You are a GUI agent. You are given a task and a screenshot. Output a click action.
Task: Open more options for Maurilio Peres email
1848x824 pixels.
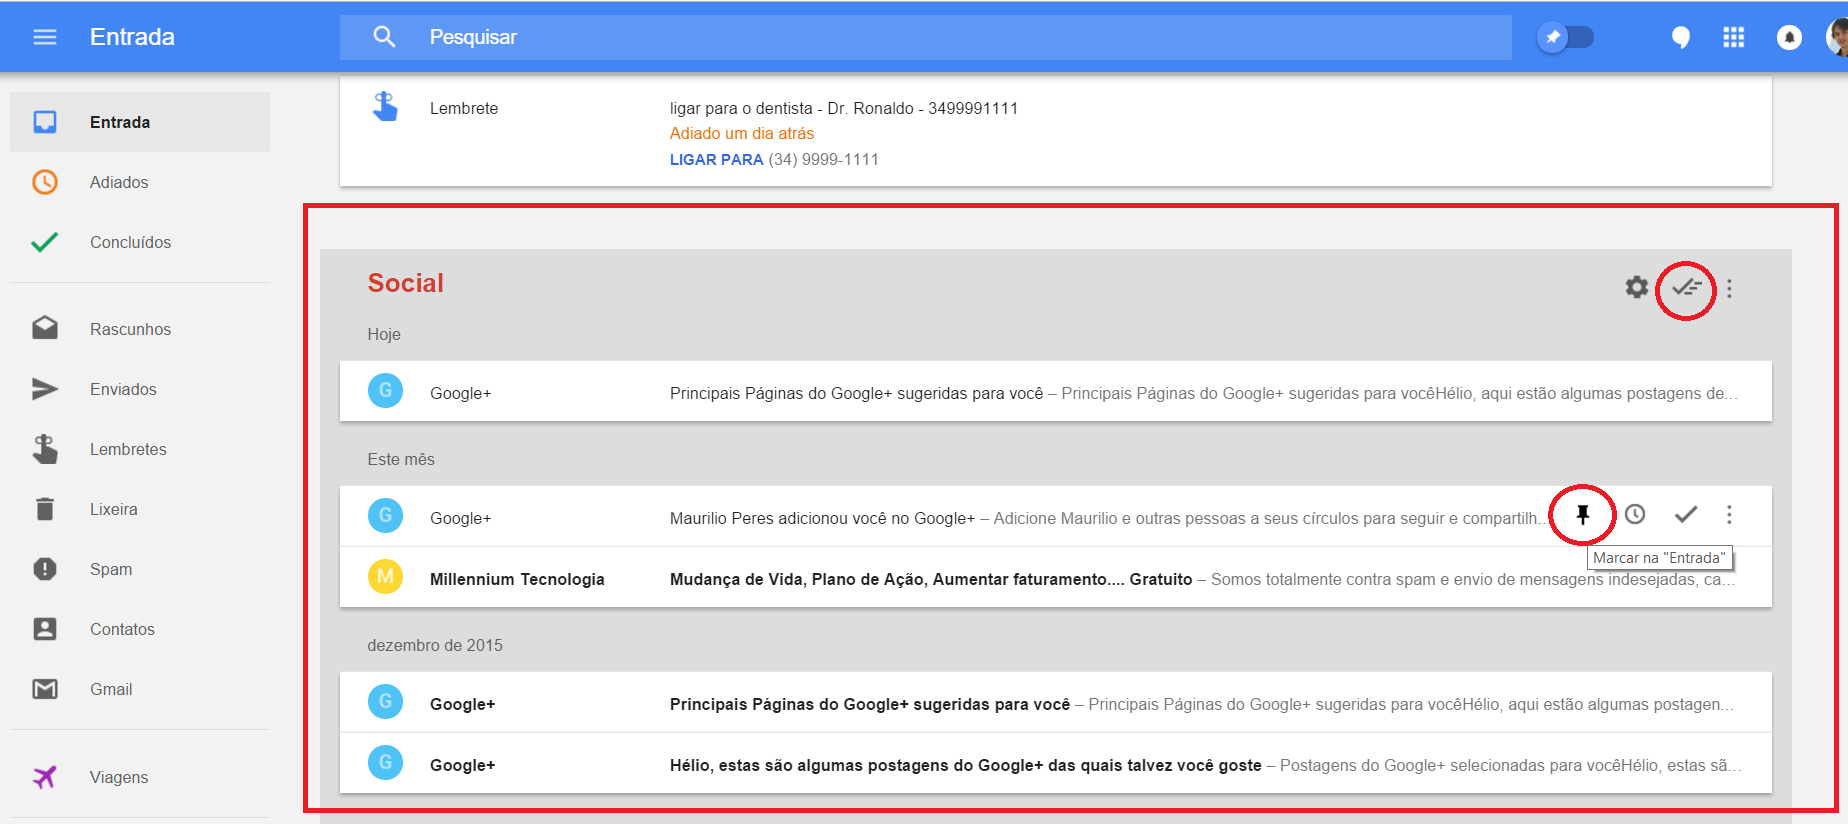pyautogui.click(x=1729, y=515)
